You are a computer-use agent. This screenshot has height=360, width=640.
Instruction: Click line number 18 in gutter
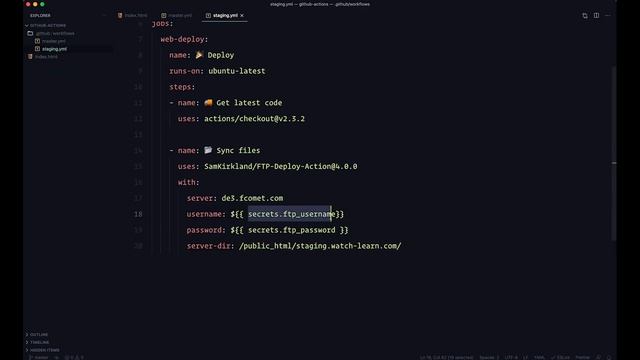pos(138,214)
